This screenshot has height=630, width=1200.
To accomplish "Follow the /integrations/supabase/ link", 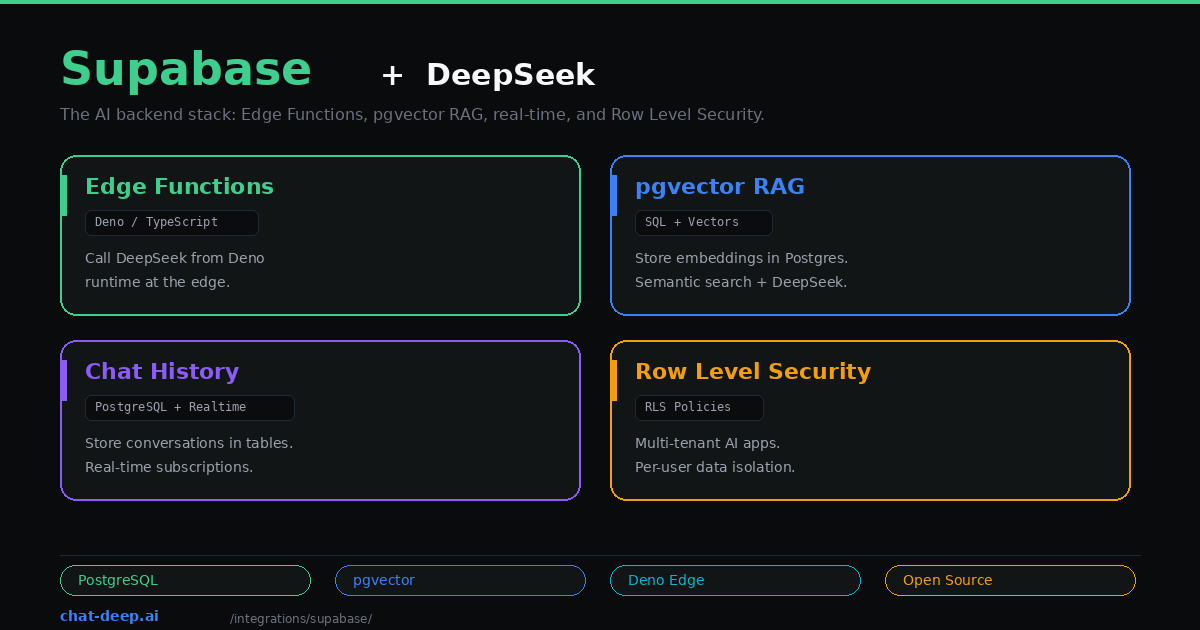I will 301,618.
